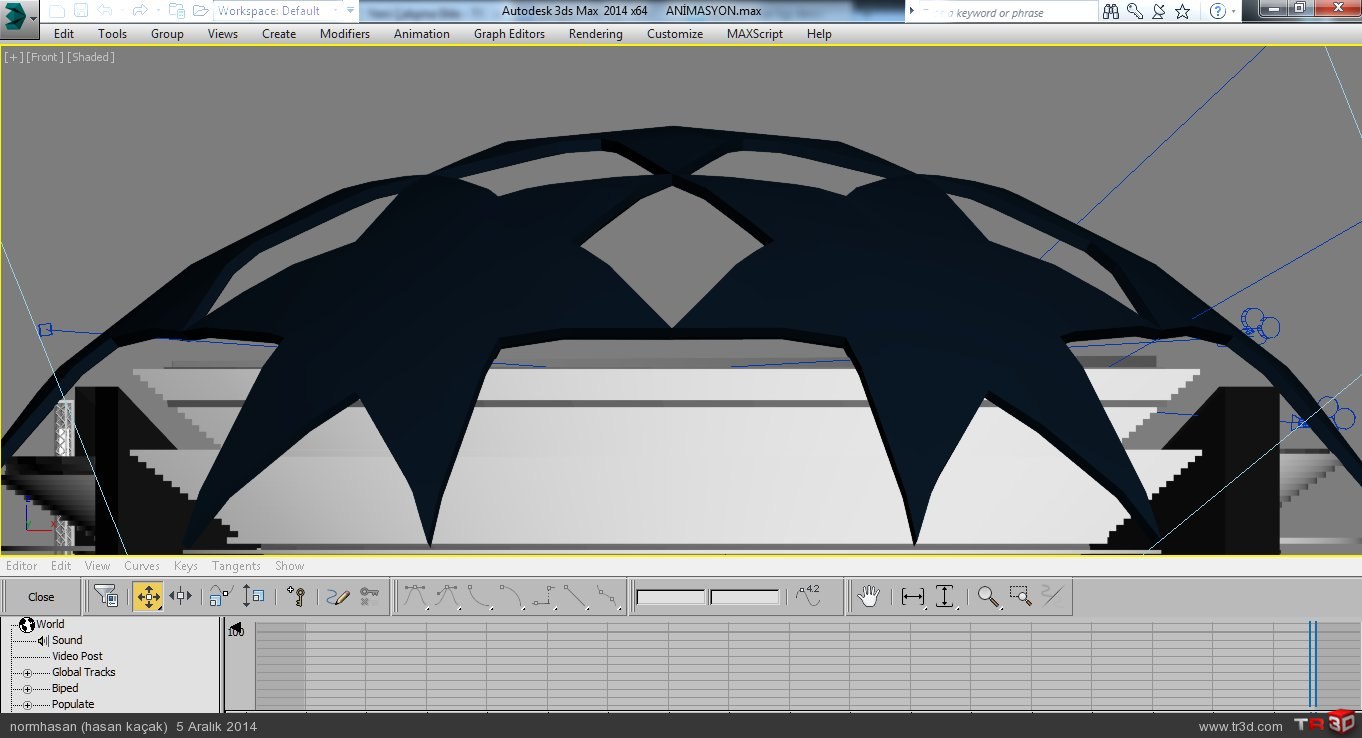Viewport: 1362px width, 738px height.
Task: Click the Subscription Center key icon
Action: tap(1135, 11)
